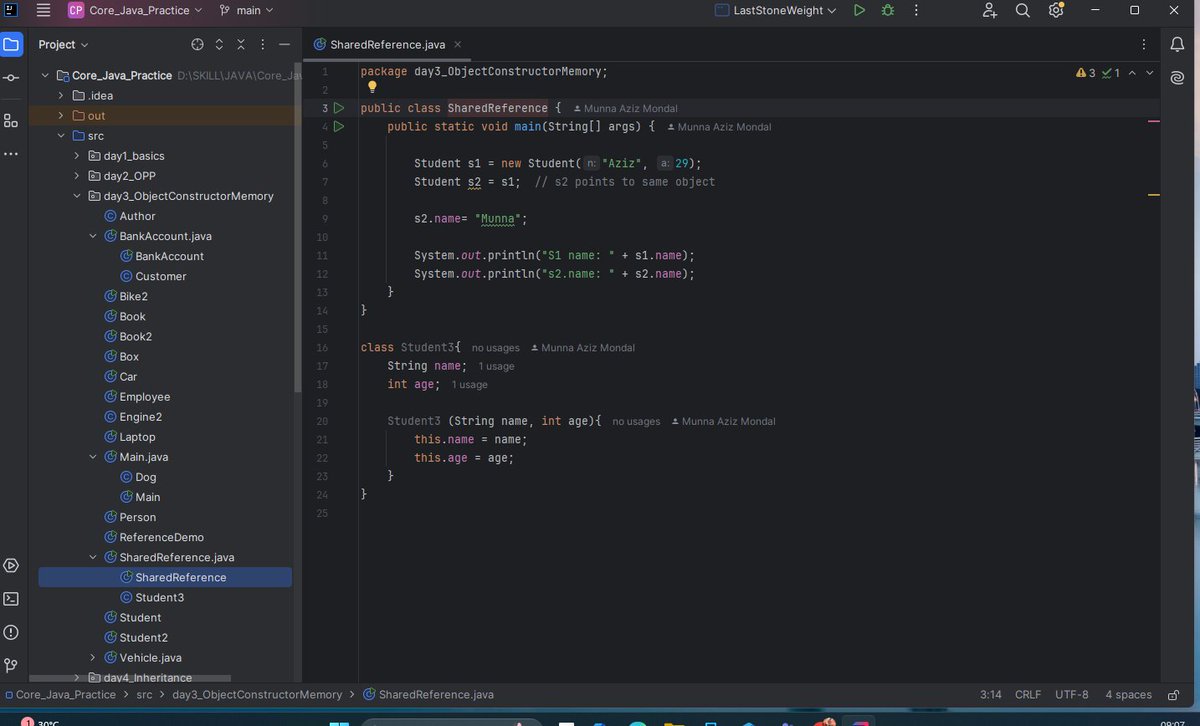Toggle read-only lock in status bar

click(x=1174, y=694)
